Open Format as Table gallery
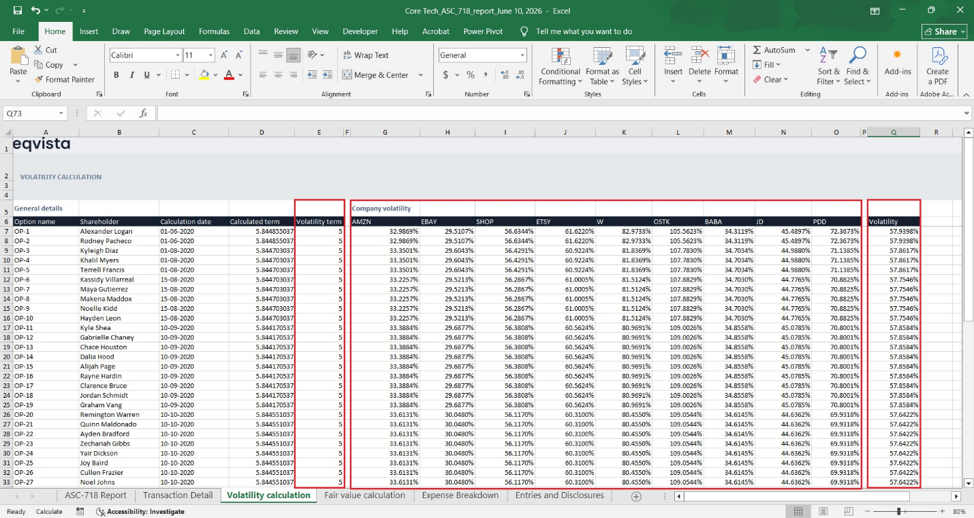The image size is (974, 518). click(602, 66)
